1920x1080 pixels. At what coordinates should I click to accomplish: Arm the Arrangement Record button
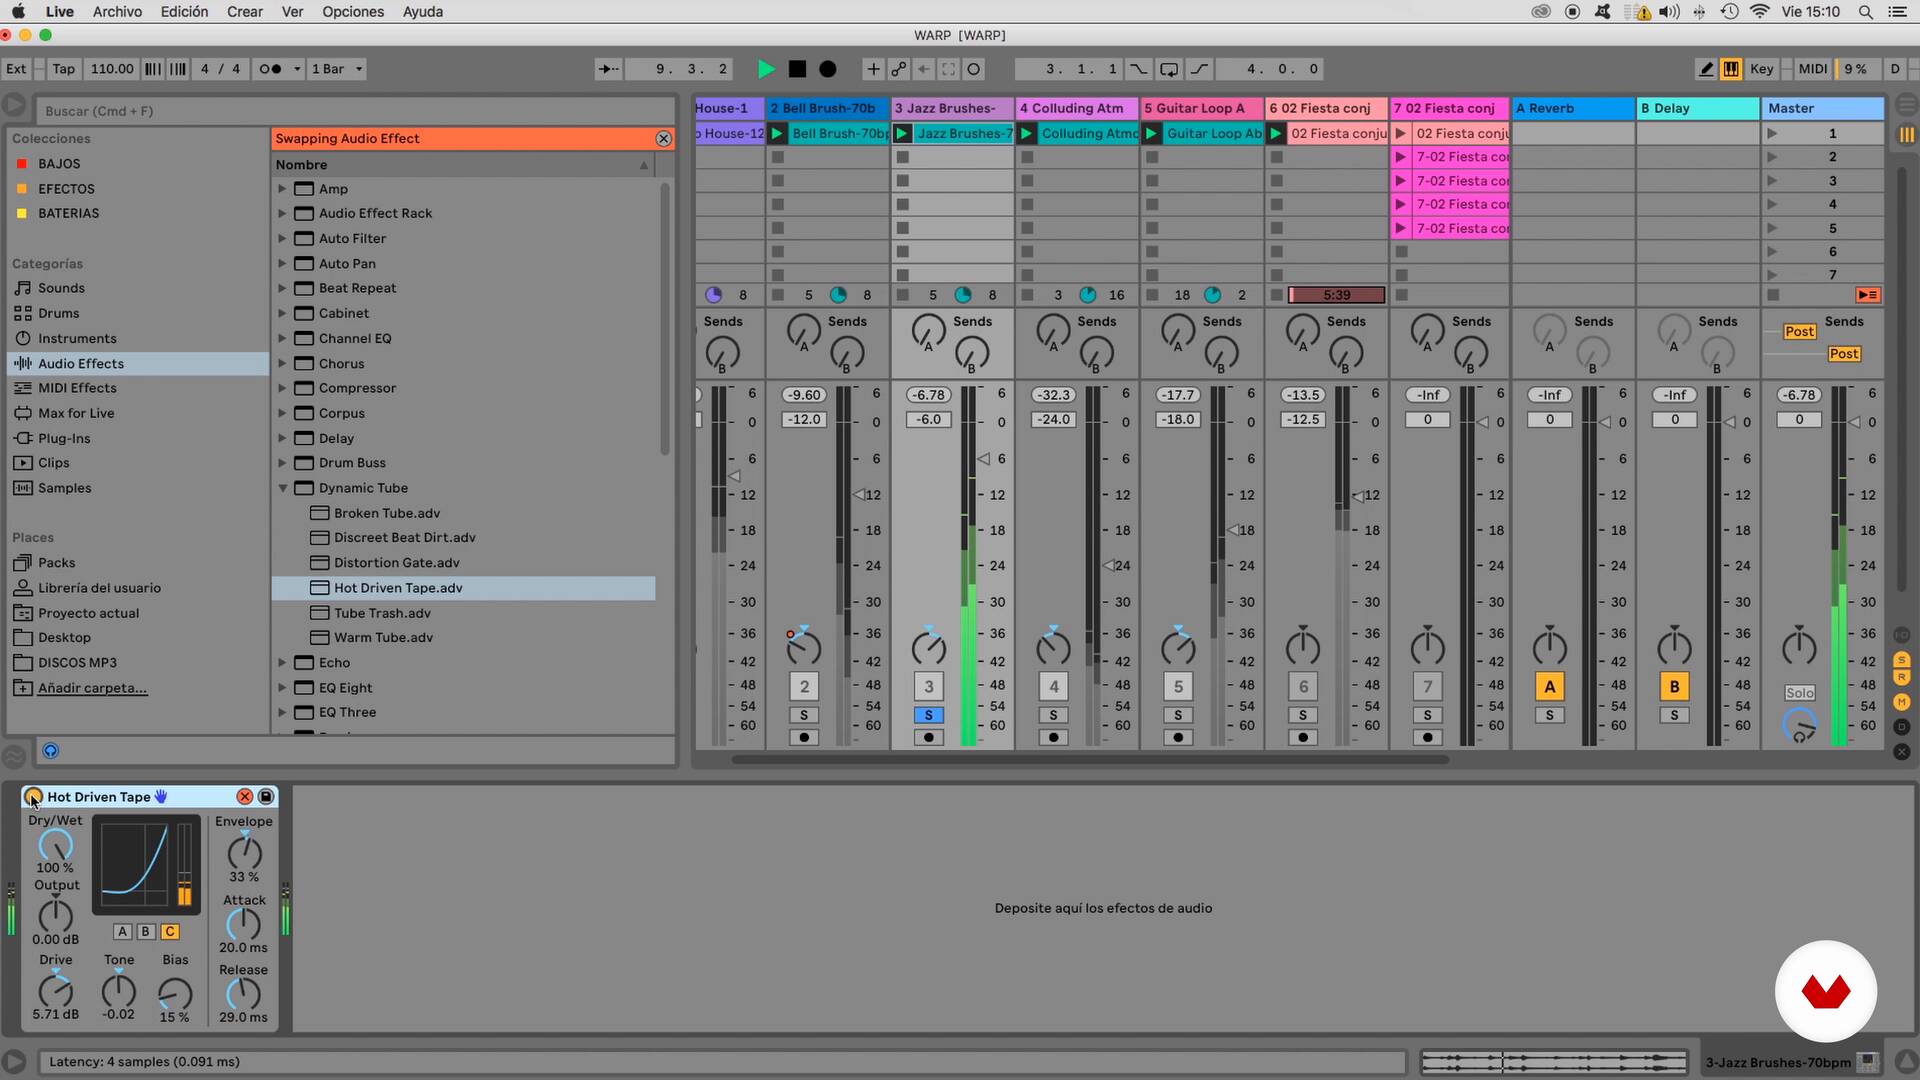point(828,69)
